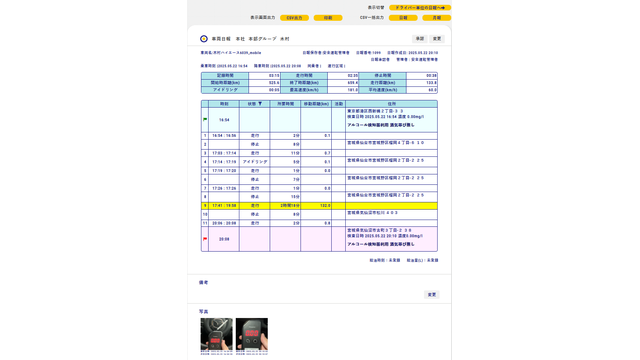
Task: Click the 変更 button beside 承認
Action: point(437,39)
